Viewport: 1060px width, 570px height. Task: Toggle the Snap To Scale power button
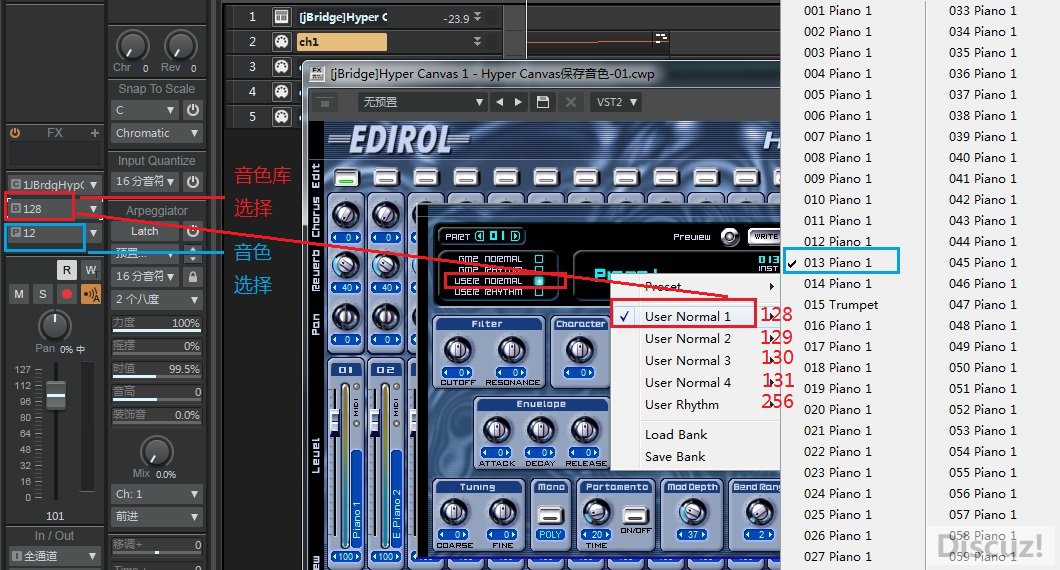[193, 110]
